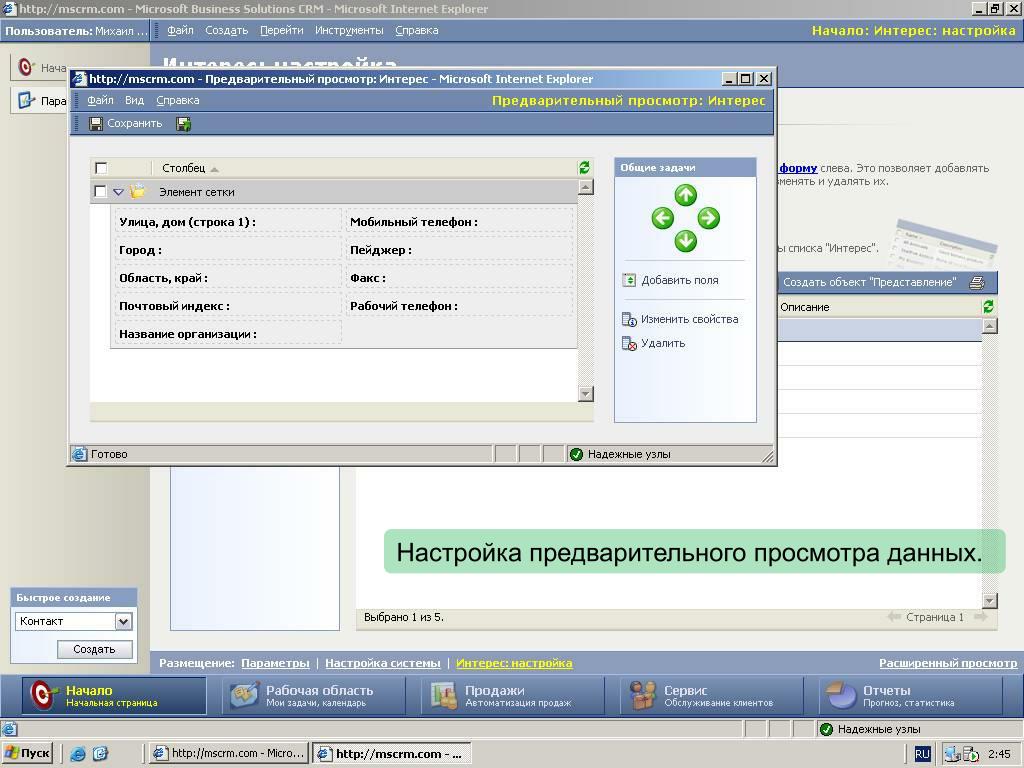Click the folder icon beside Элемент сетки
The width and height of the screenshot is (1024, 768).
[137, 191]
